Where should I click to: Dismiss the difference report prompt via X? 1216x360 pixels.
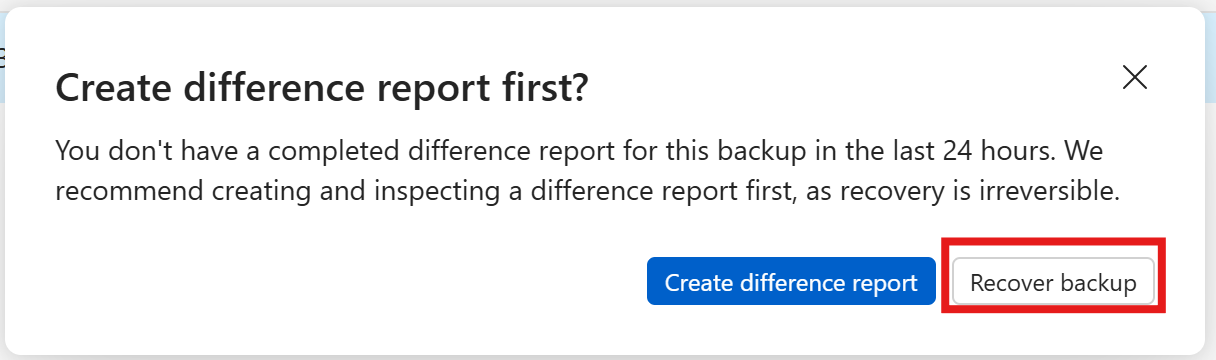(x=1134, y=78)
